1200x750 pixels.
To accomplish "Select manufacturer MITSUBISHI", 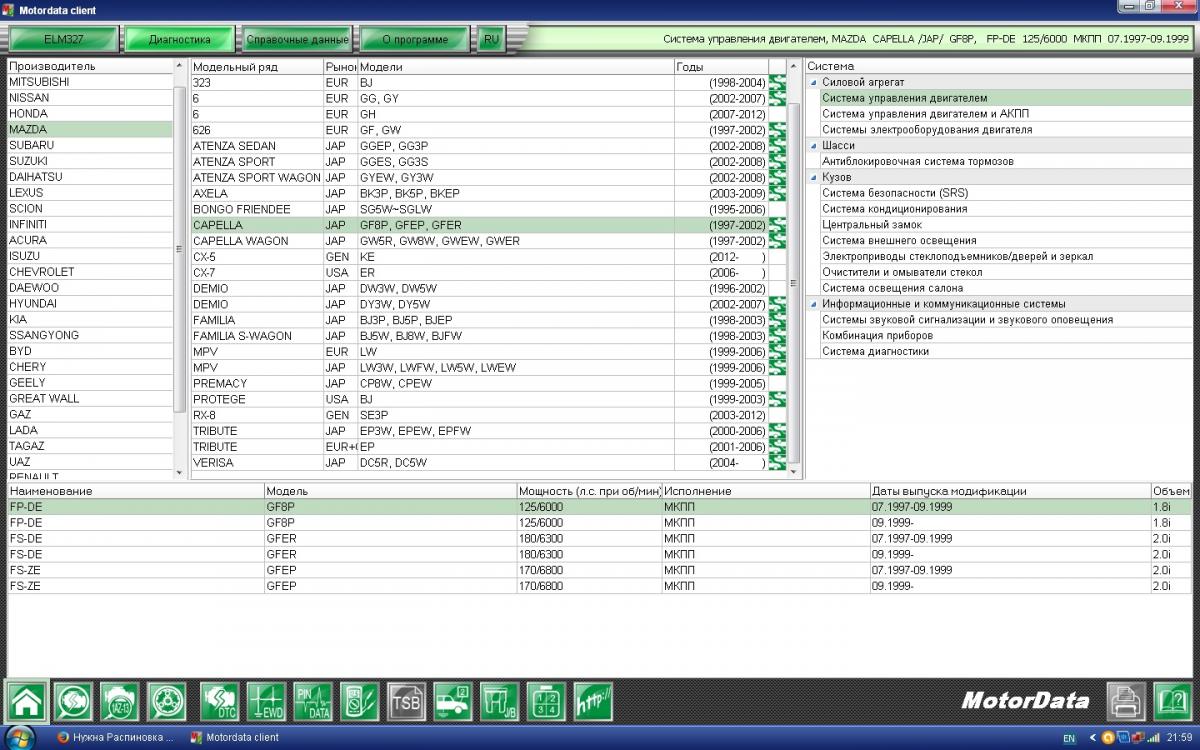I will click(90, 82).
